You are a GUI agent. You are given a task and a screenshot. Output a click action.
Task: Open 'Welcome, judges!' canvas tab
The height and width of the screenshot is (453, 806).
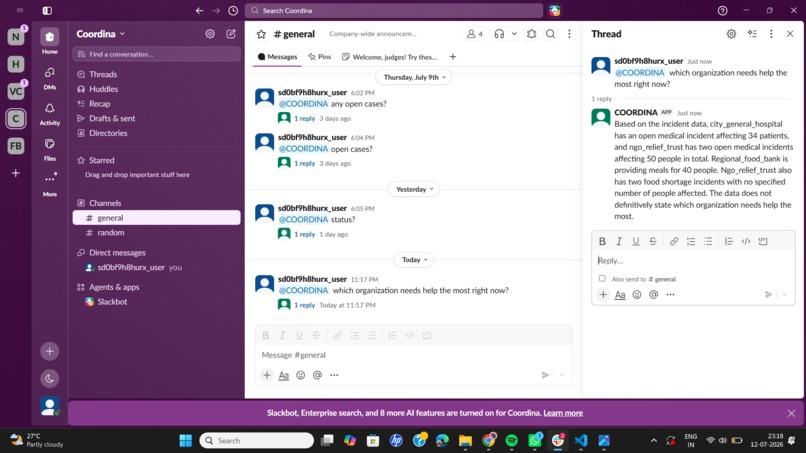[x=389, y=57]
